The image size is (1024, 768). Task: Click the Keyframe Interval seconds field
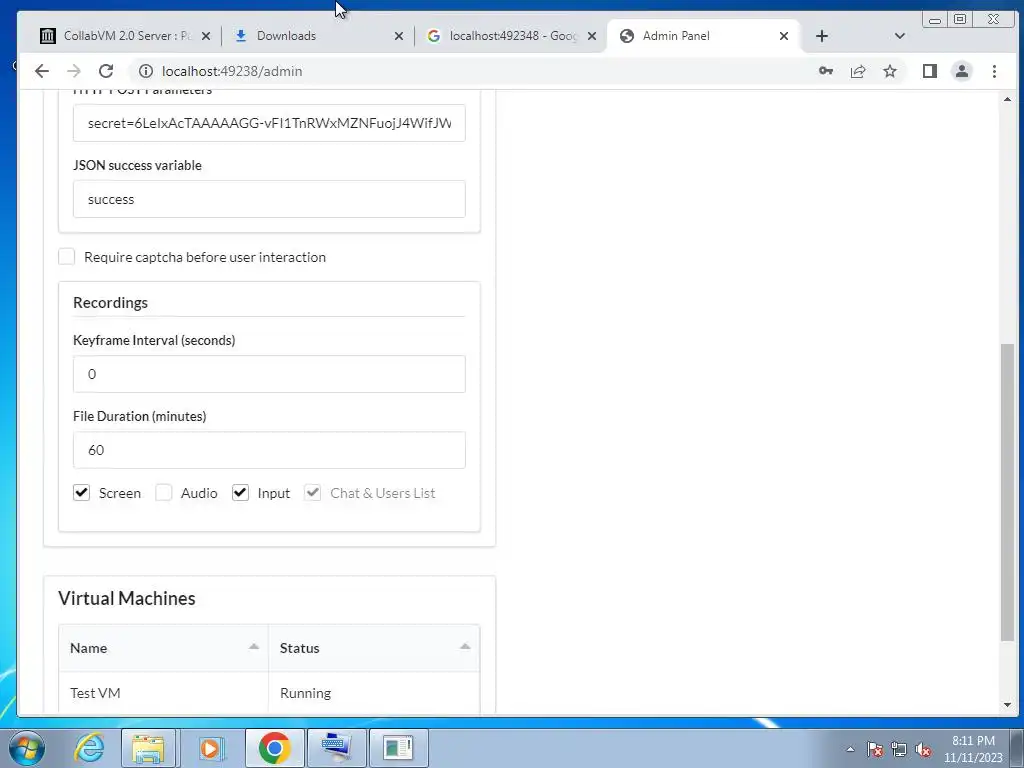(x=269, y=374)
